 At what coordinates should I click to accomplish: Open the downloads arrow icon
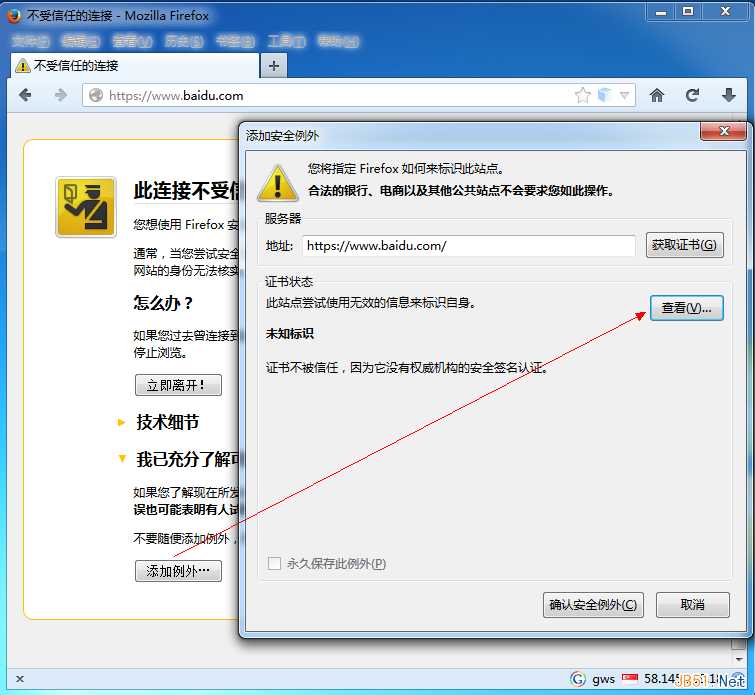tap(729, 95)
